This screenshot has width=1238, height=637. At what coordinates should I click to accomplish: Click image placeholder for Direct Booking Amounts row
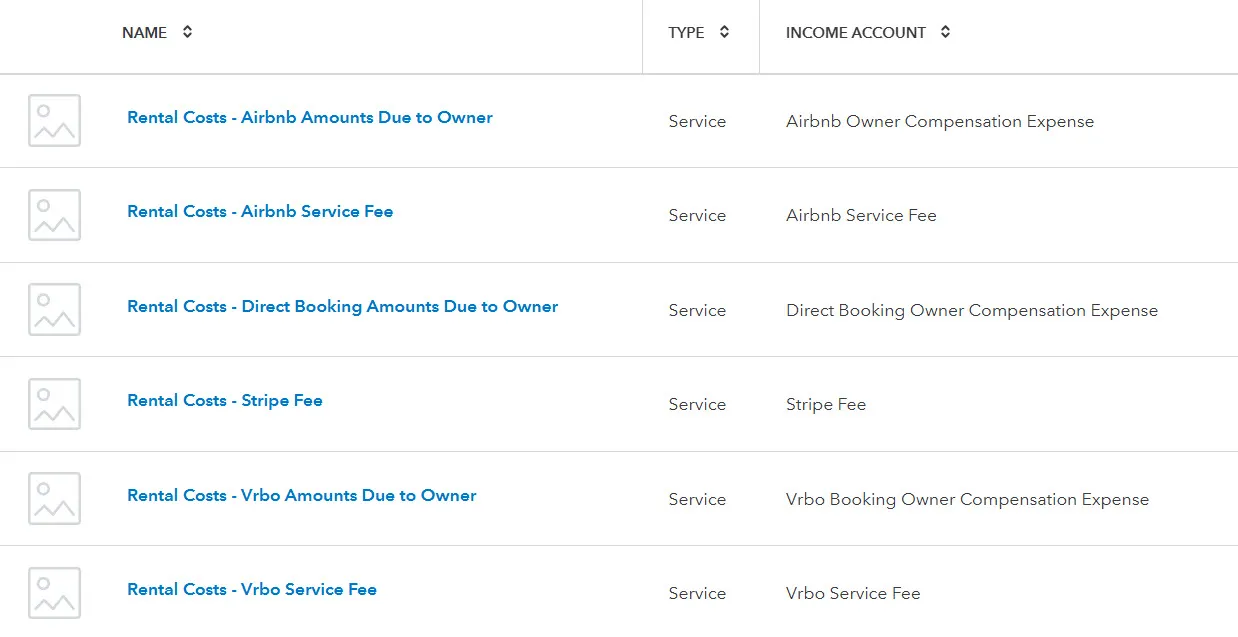click(54, 309)
